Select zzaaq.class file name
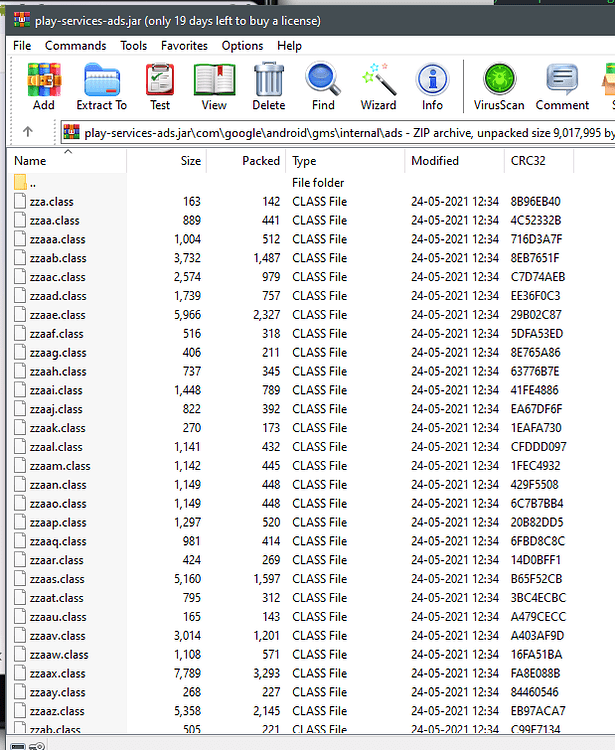The height and width of the screenshot is (750, 615). pos(58,541)
